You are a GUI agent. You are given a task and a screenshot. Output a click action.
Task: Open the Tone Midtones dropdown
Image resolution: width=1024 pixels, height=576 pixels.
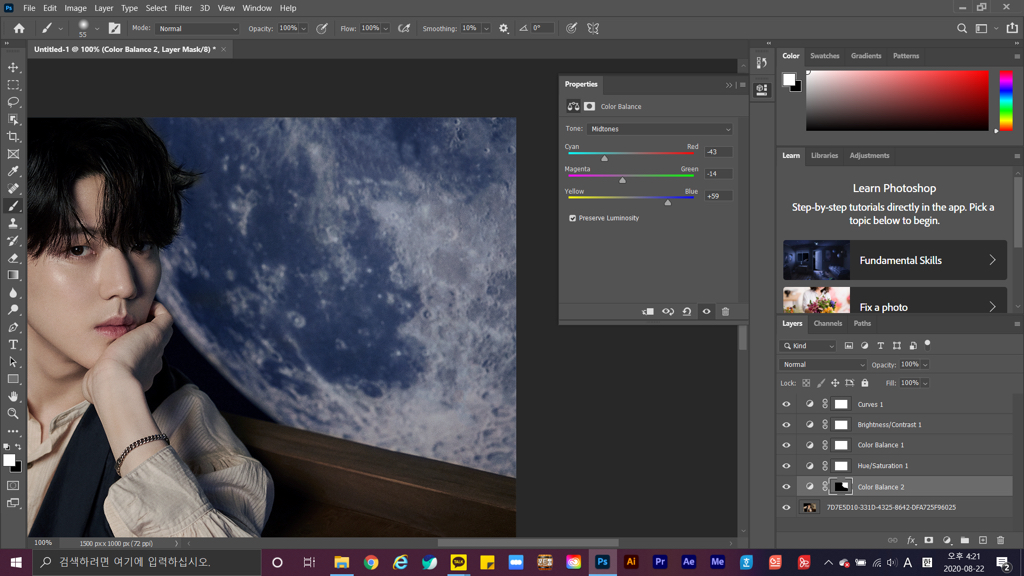(660, 129)
